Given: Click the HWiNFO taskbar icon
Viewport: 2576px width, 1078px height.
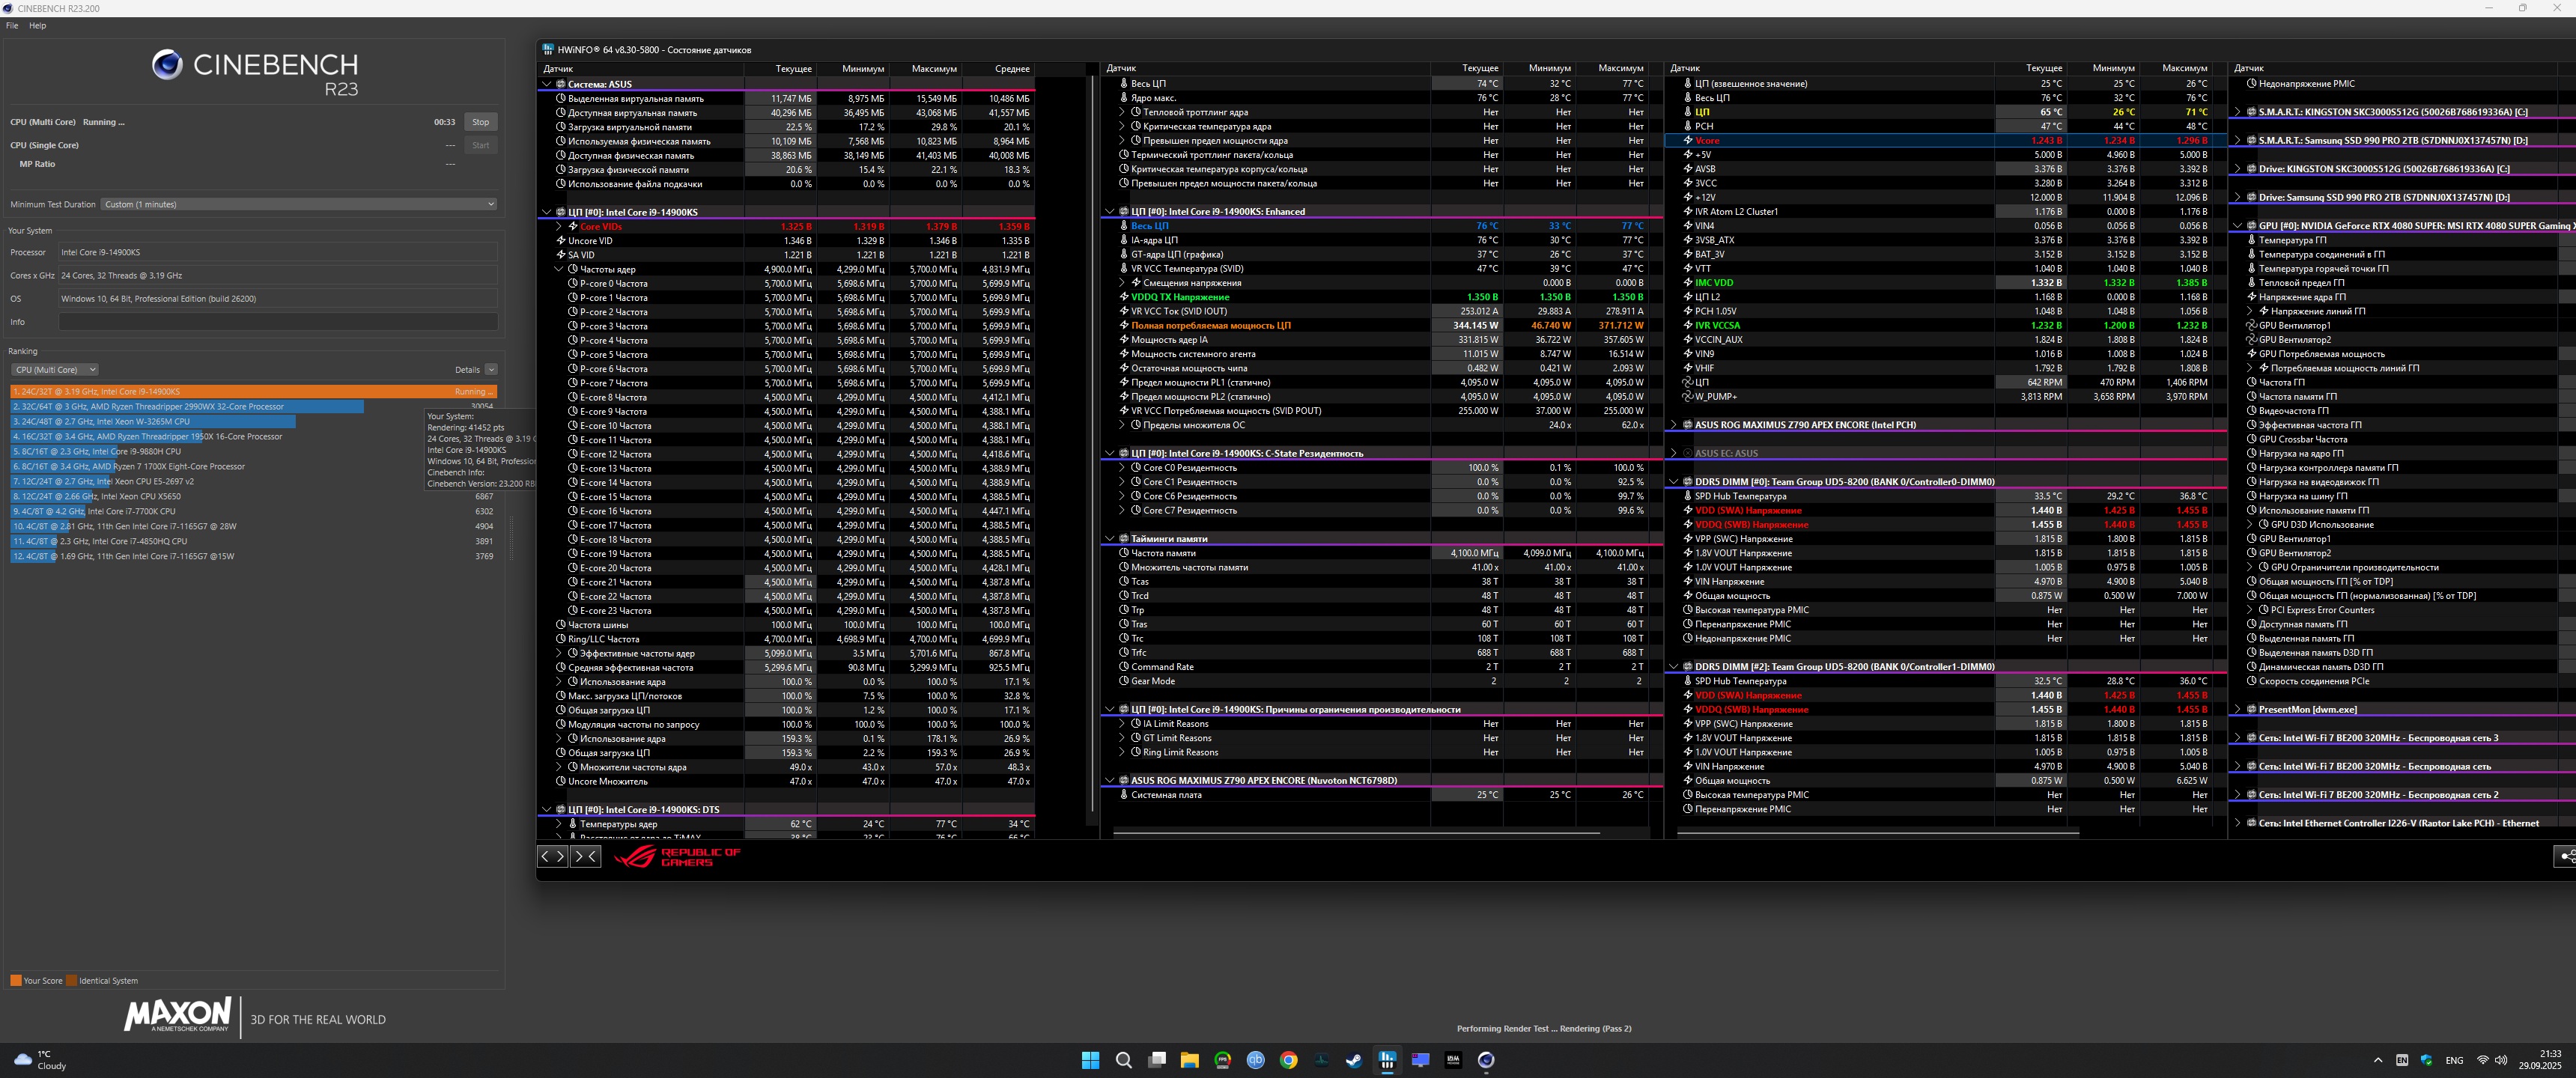Looking at the screenshot, I should tap(1387, 1060).
